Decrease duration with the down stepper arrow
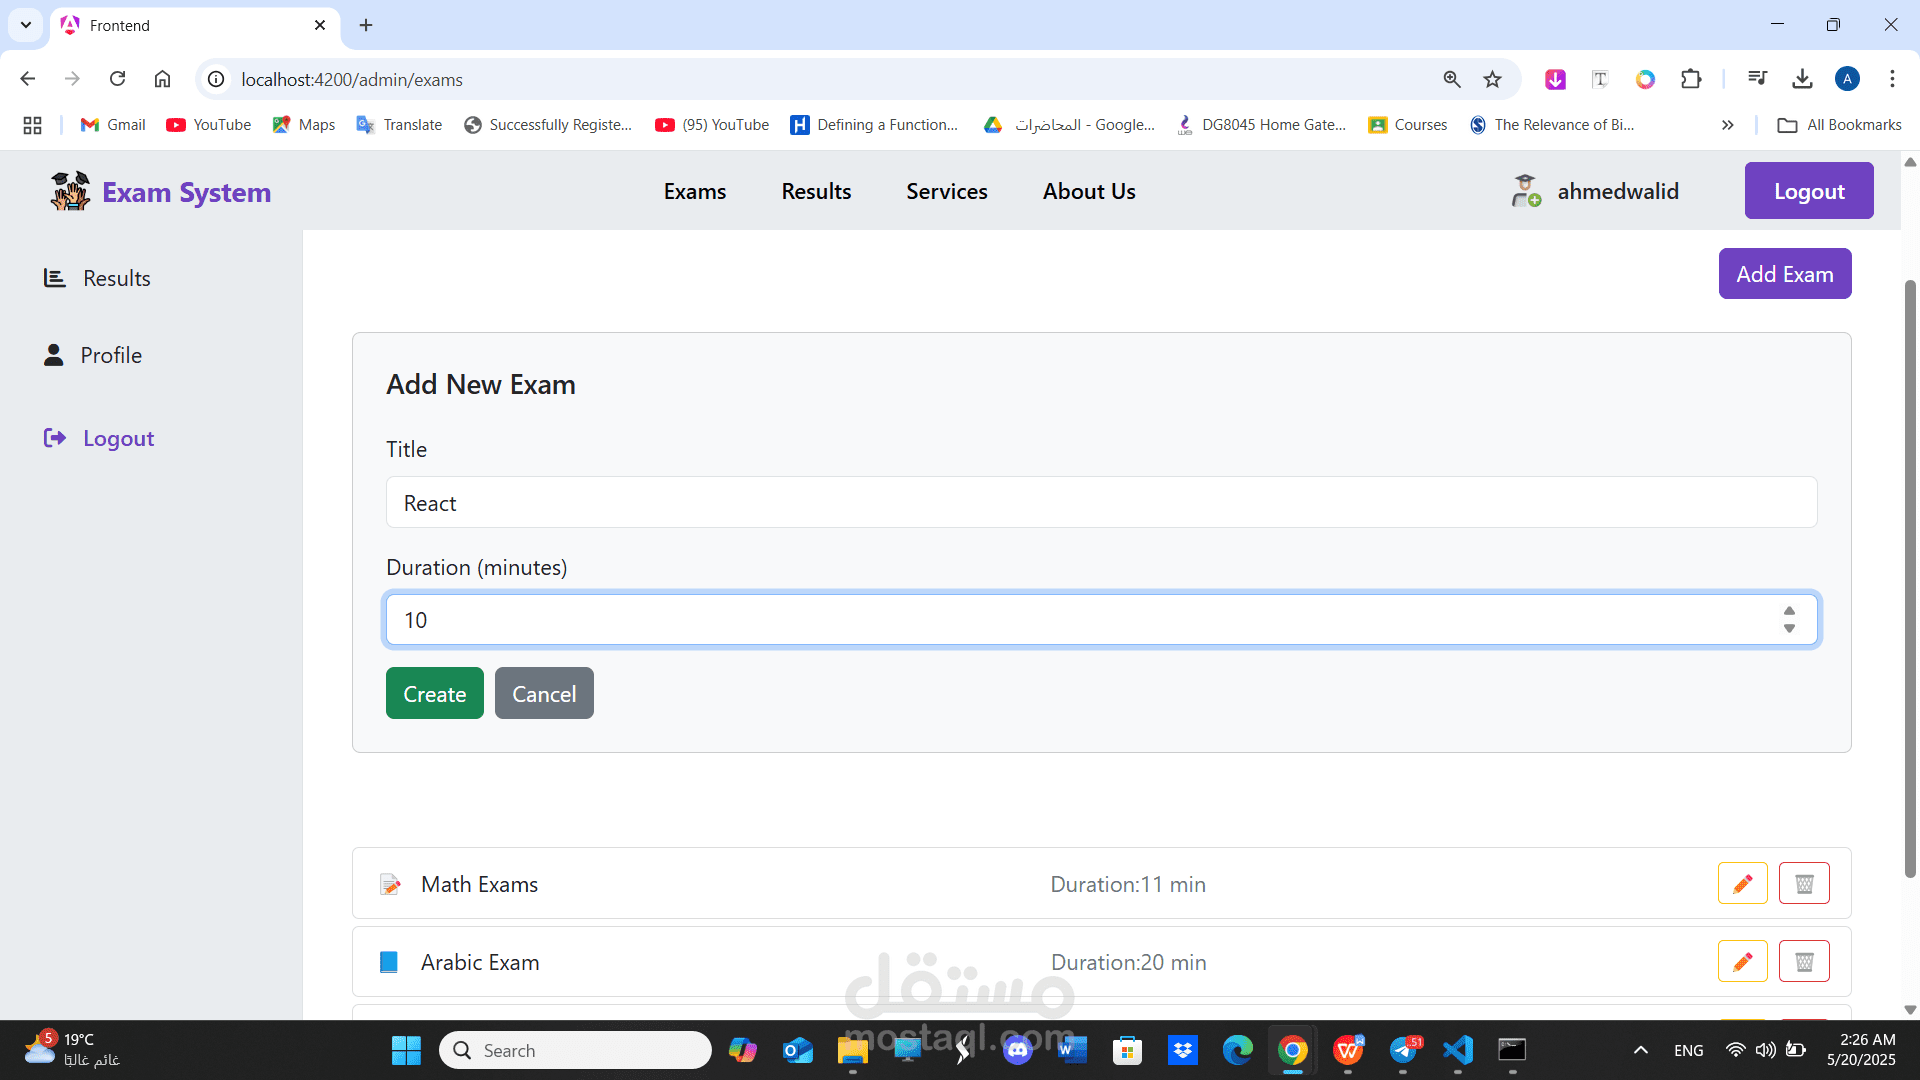The height and width of the screenshot is (1080, 1920). click(x=1789, y=629)
